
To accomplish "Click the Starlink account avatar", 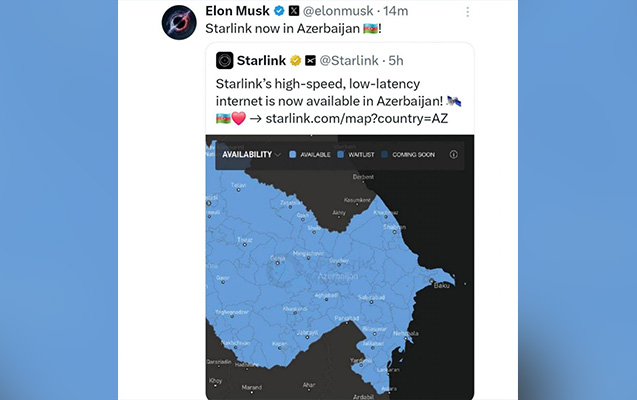I will (225, 61).
